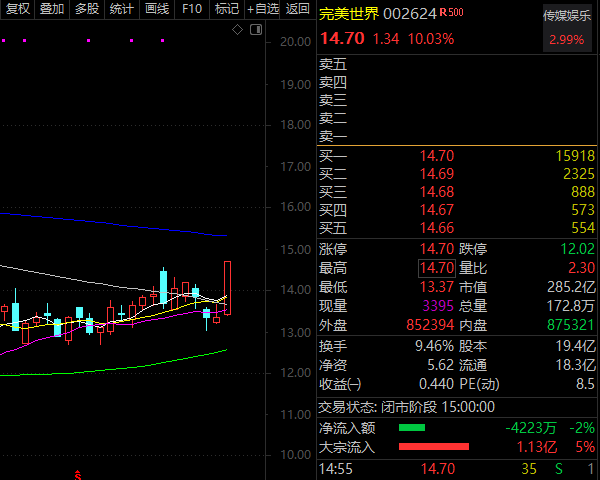Image resolution: width=600 pixels, height=480 pixels.
Task: Click the 10.00 price axis label
Action: click(x=295, y=455)
